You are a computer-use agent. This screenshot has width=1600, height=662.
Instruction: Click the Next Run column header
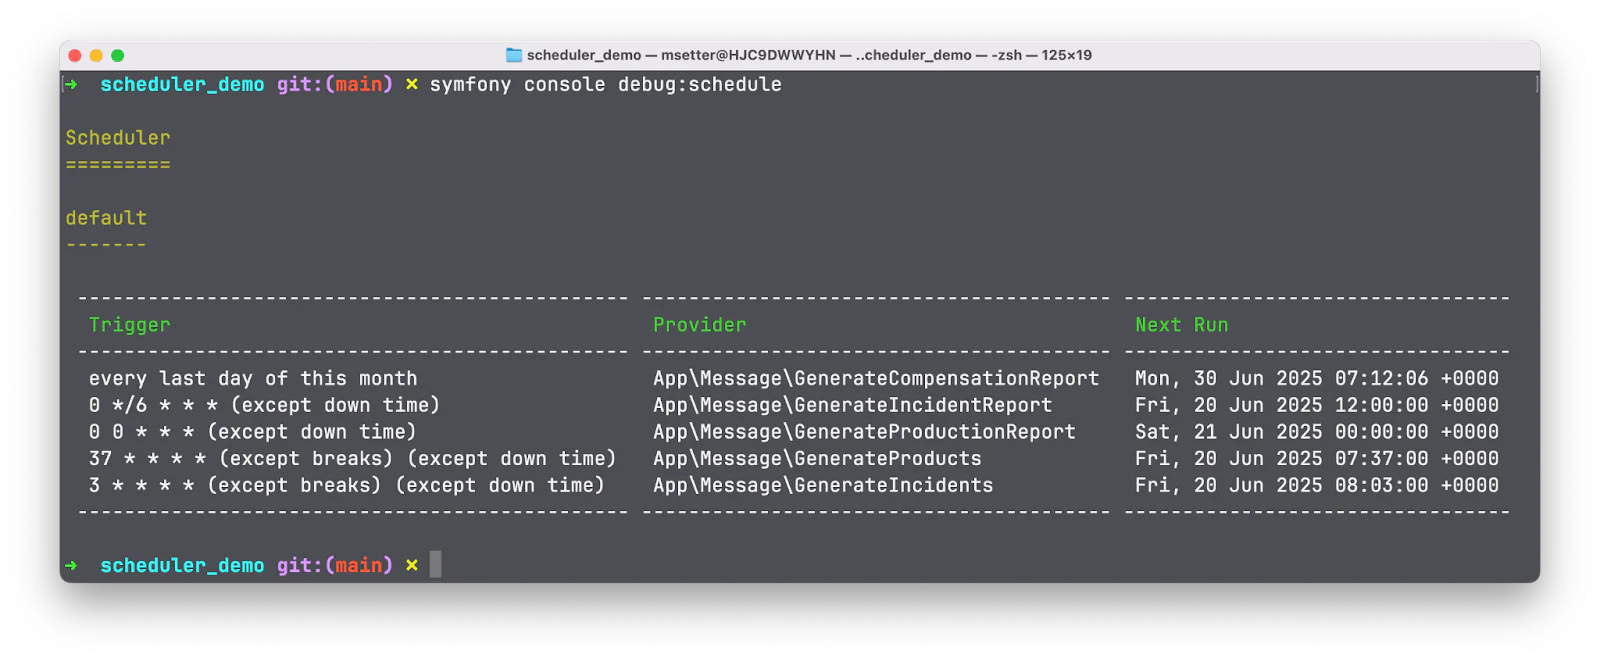[1181, 325]
